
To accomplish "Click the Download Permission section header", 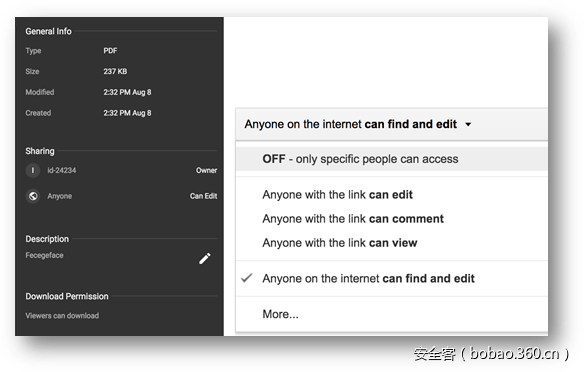I will 67,296.
